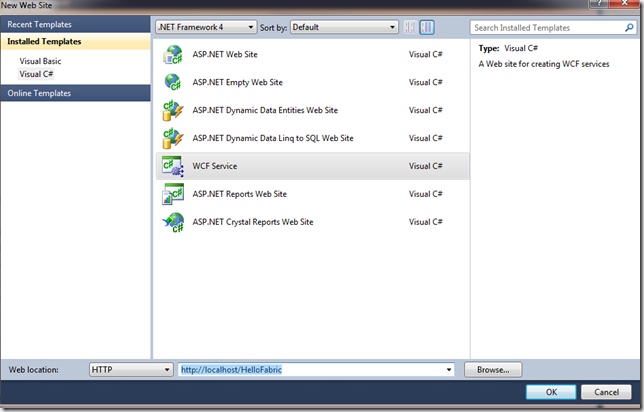This screenshot has width=644, height=412.
Task: Open the Sort by Default dropdown
Action: click(344, 27)
